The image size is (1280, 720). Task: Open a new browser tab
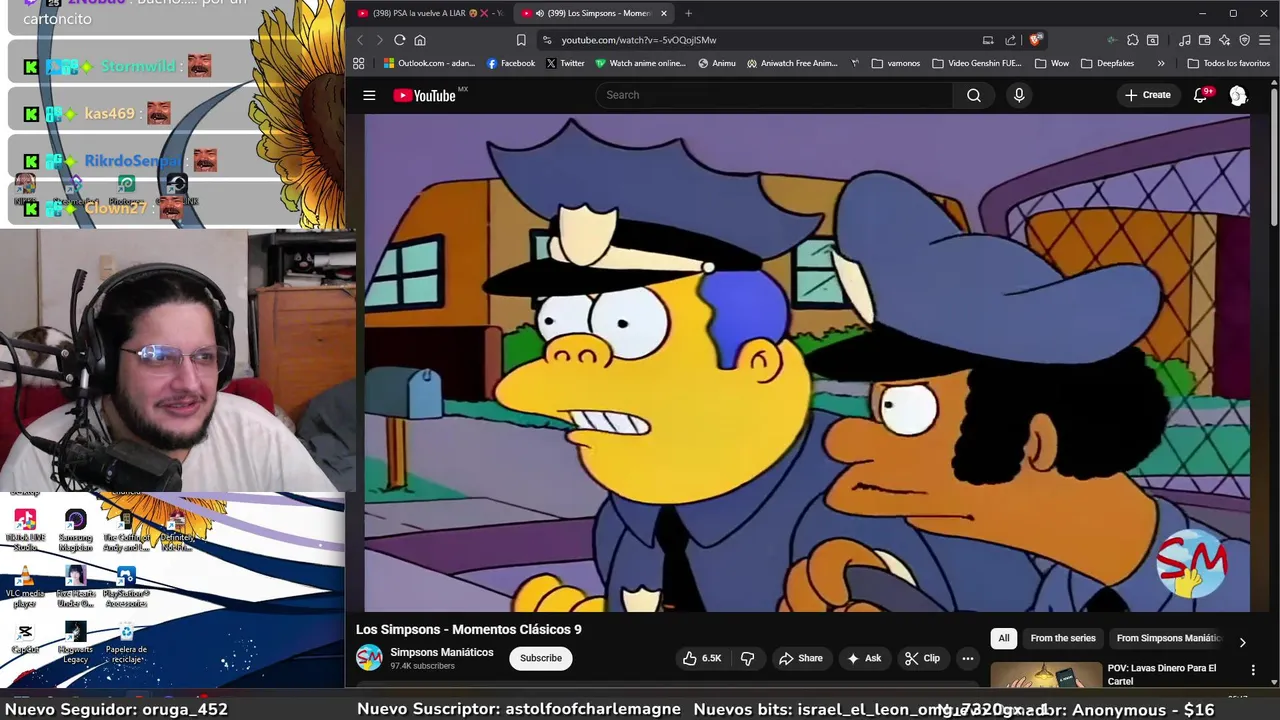(688, 13)
